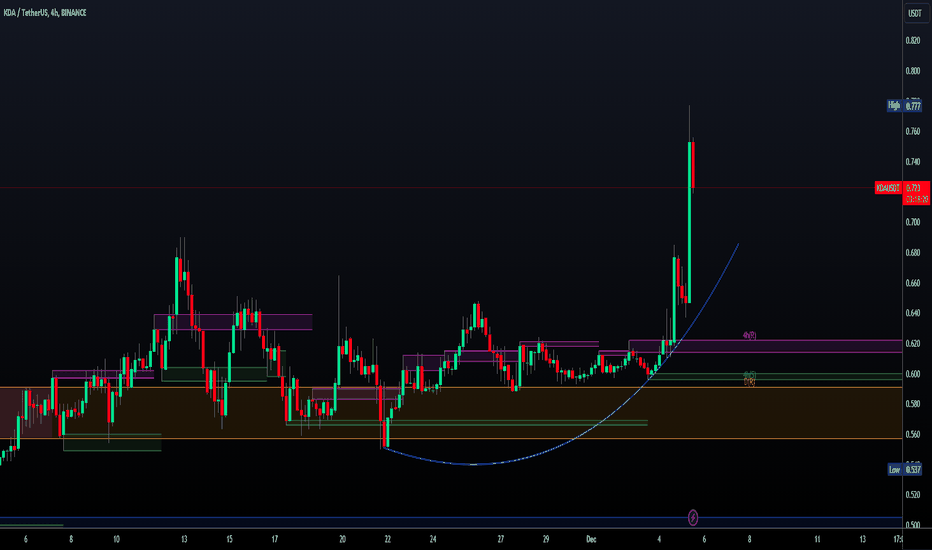Select the KDAUSDT current price label
The width and height of the screenshot is (932, 550).
click(887, 188)
